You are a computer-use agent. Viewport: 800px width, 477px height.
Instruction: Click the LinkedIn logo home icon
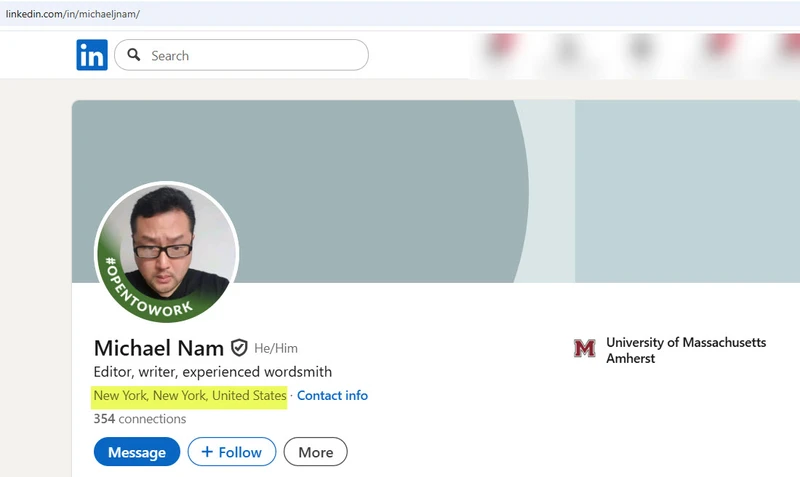pyautogui.click(x=92, y=55)
